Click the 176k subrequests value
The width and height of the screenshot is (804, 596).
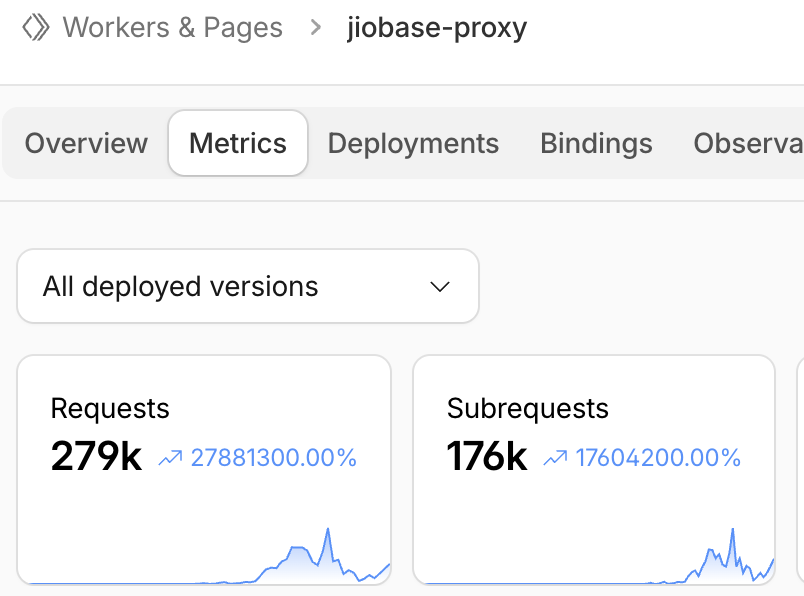point(487,456)
